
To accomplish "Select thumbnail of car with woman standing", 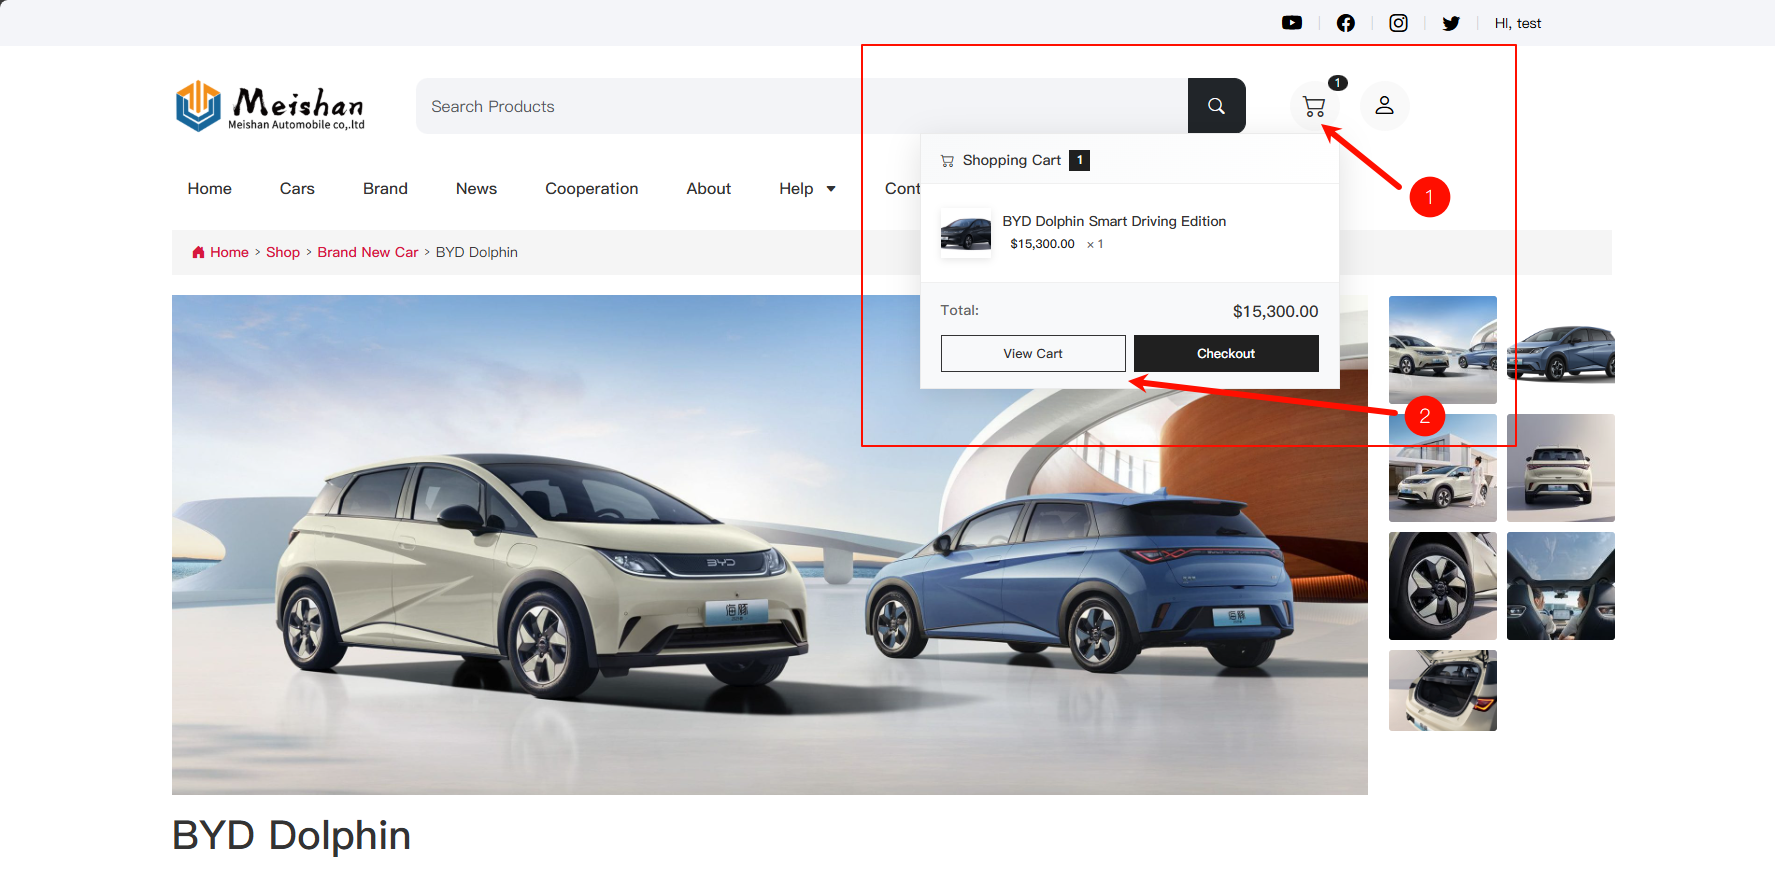I will [1443, 468].
